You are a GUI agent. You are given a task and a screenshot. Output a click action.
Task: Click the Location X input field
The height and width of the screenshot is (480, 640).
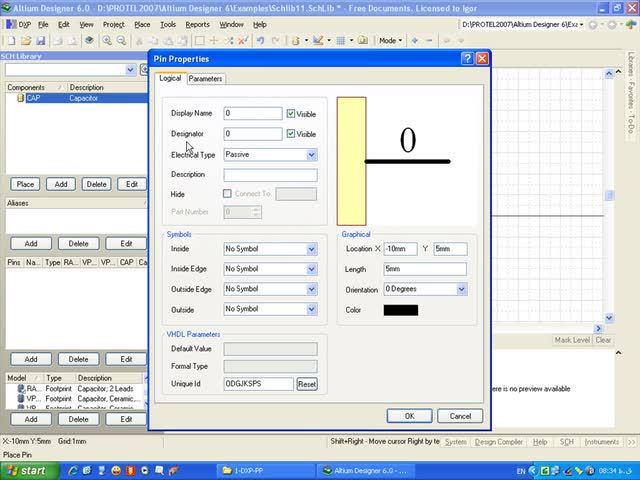400,249
